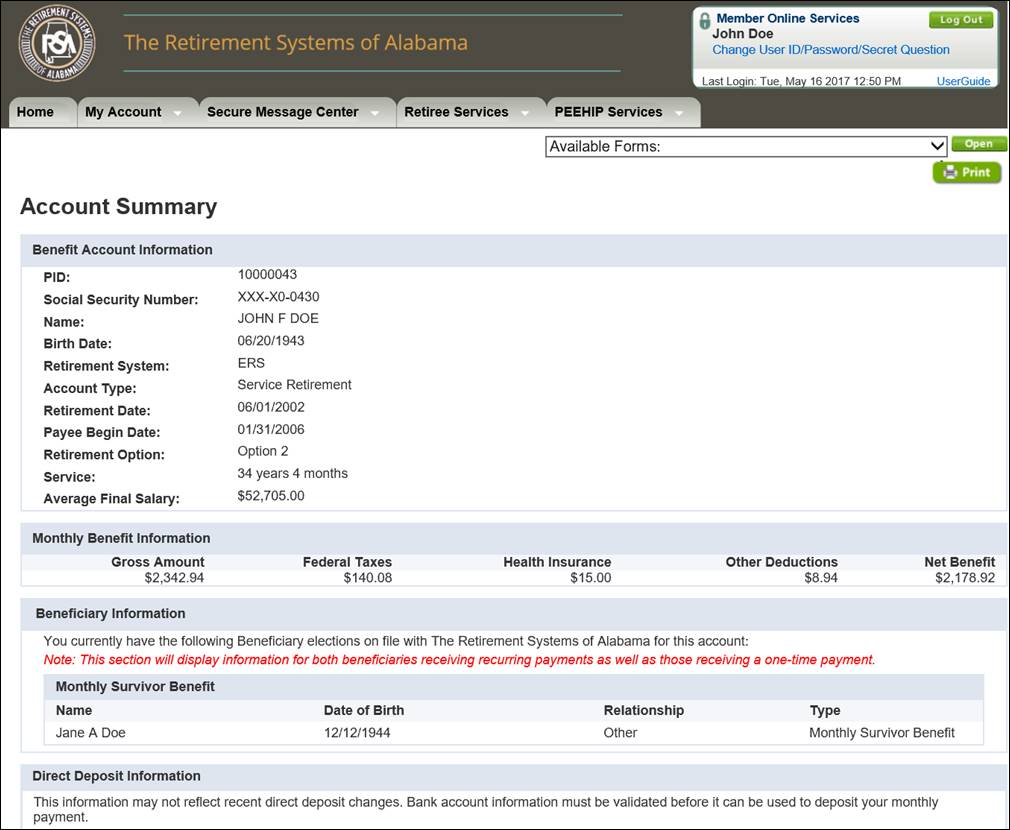Screen dimensions: 1010x830
Task: Expand the Secure Message Center arrow
Action: pyautogui.click(x=374, y=113)
